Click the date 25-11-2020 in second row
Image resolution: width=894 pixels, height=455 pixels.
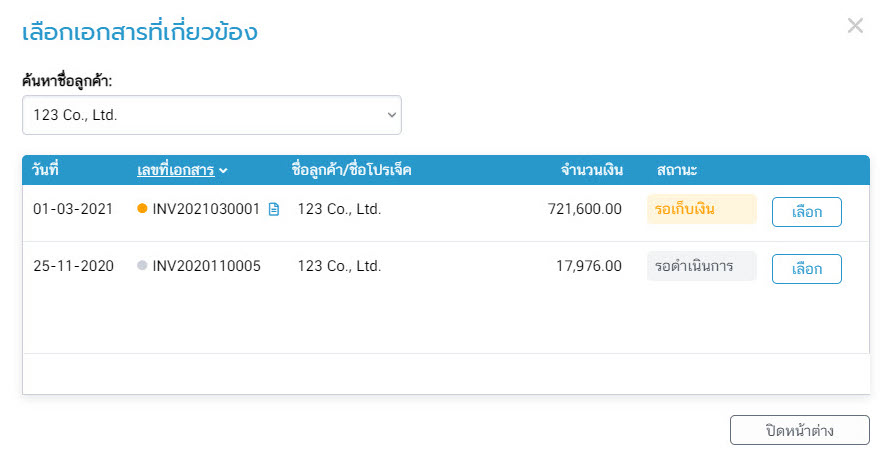tap(73, 267)
